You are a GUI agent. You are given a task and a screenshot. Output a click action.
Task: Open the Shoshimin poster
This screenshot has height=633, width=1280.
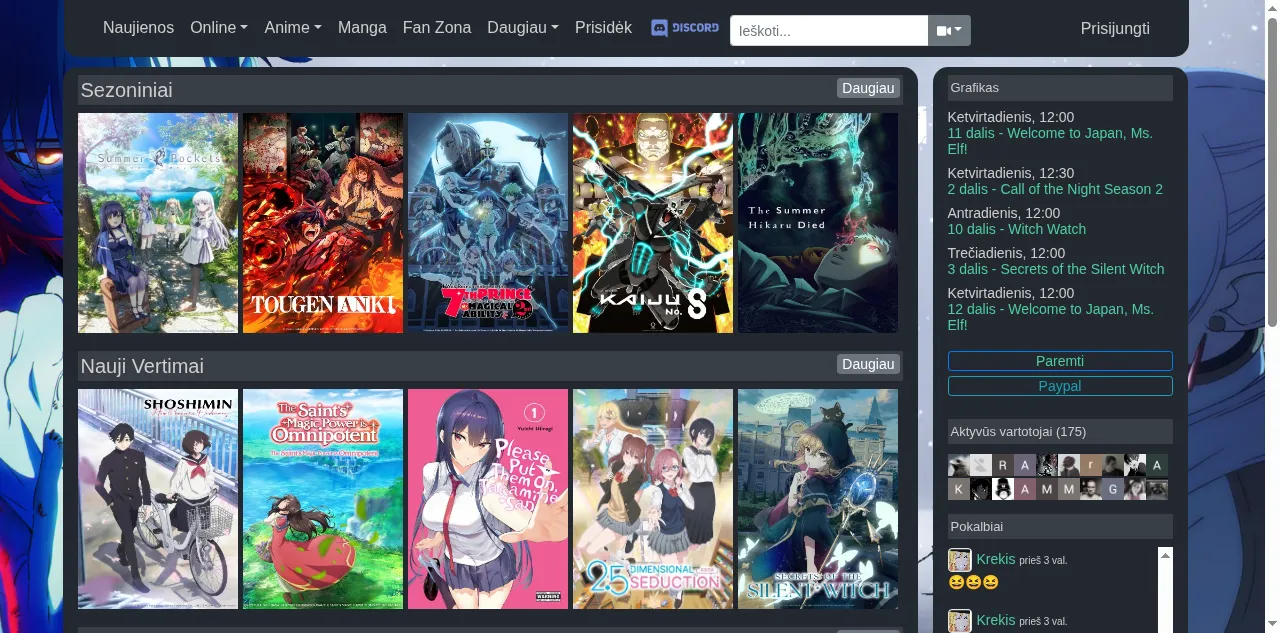point(158,499)
